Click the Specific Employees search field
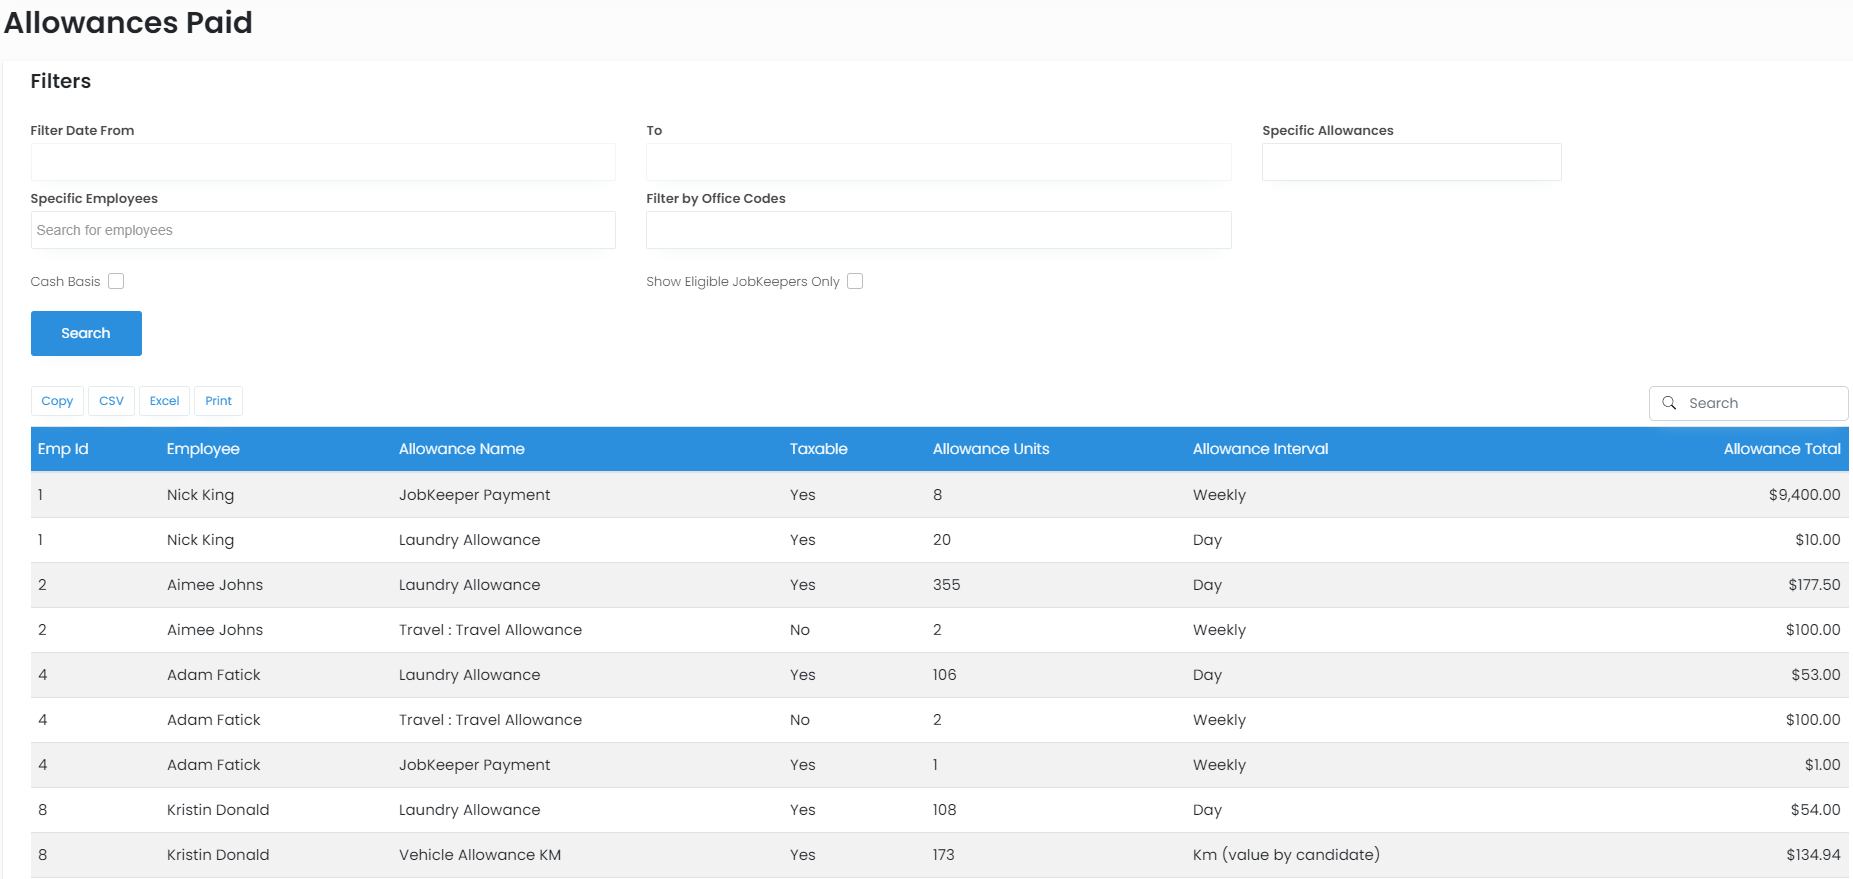 pos(323,230)
